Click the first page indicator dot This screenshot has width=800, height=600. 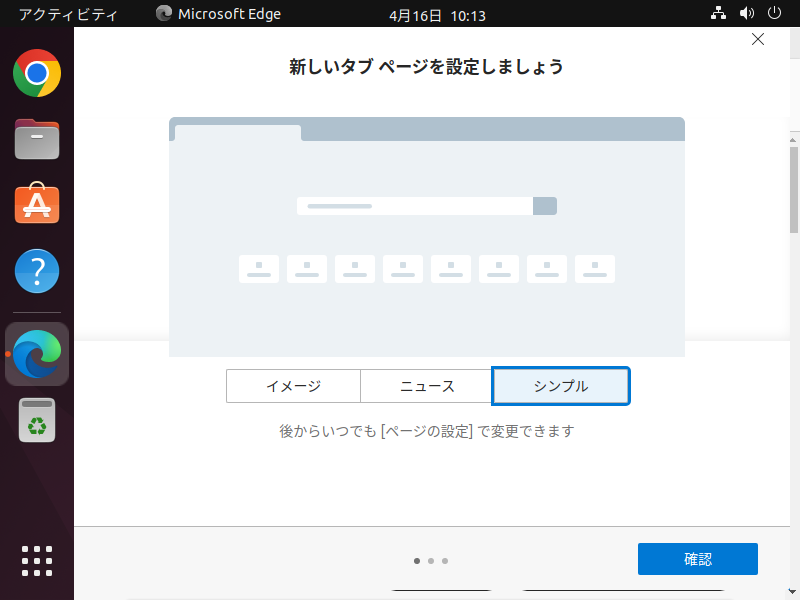tap(417, 561)
